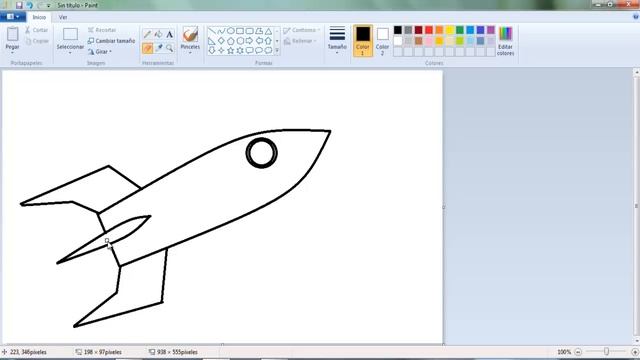The image size is (640, 360).
Task: Select the Color picker eyedropper tool
Action: coord(158,48)
